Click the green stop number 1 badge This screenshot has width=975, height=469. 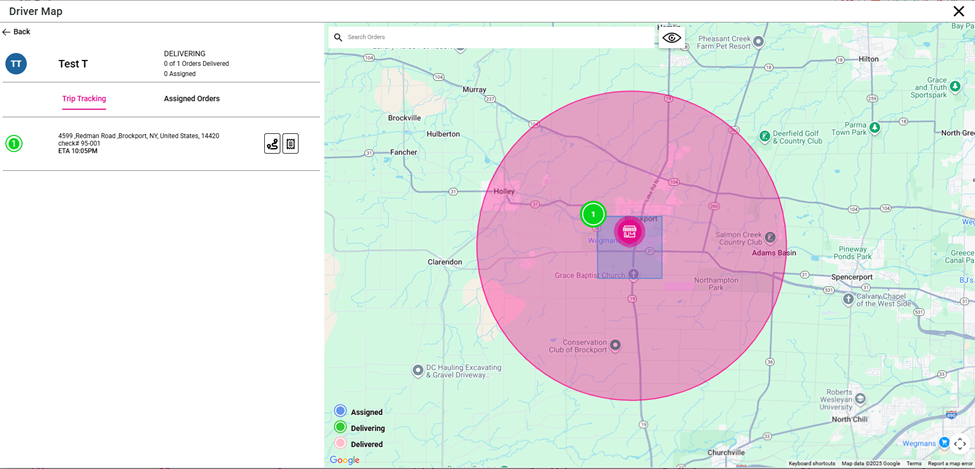[x=14, y=144]
